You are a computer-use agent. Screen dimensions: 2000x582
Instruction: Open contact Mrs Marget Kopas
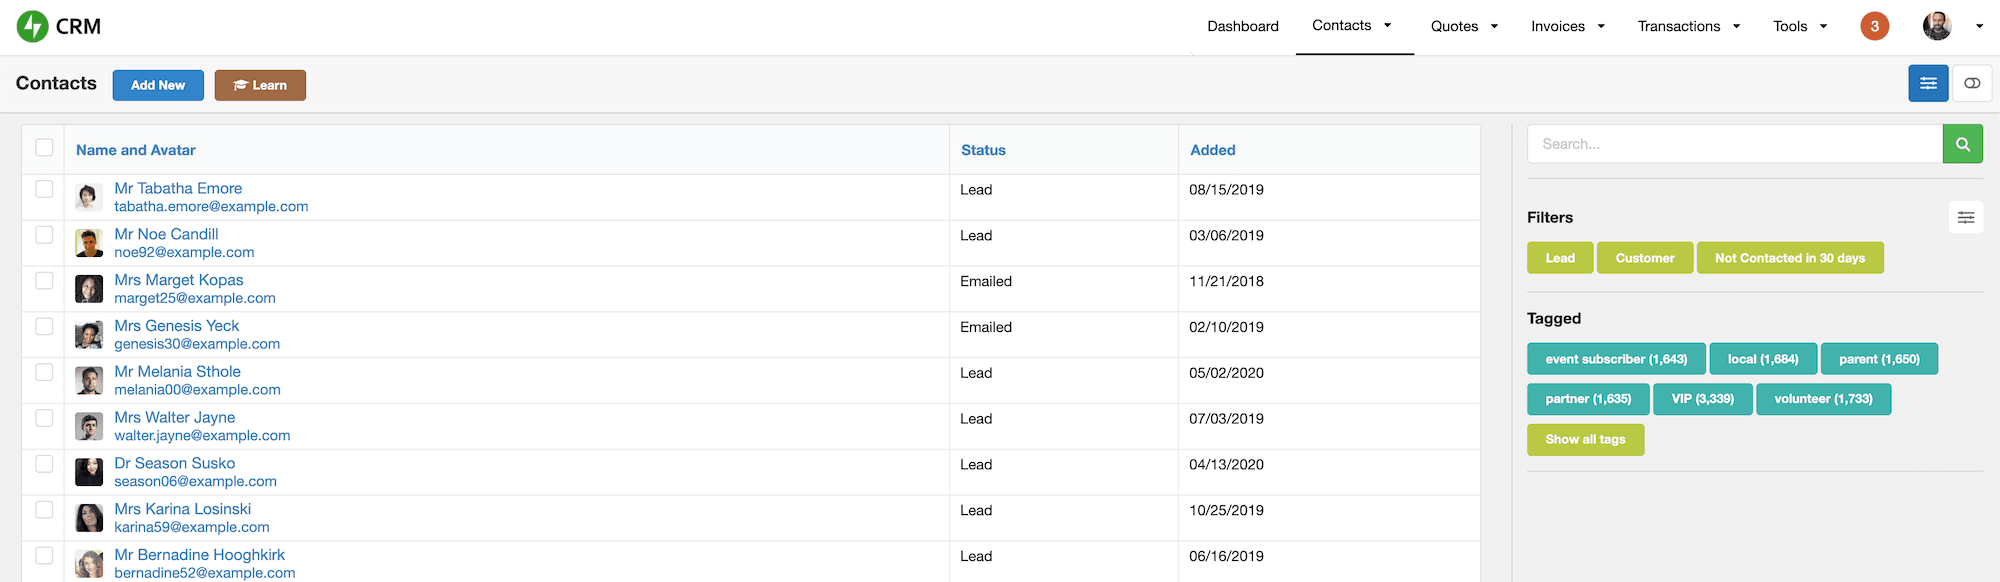179,280
